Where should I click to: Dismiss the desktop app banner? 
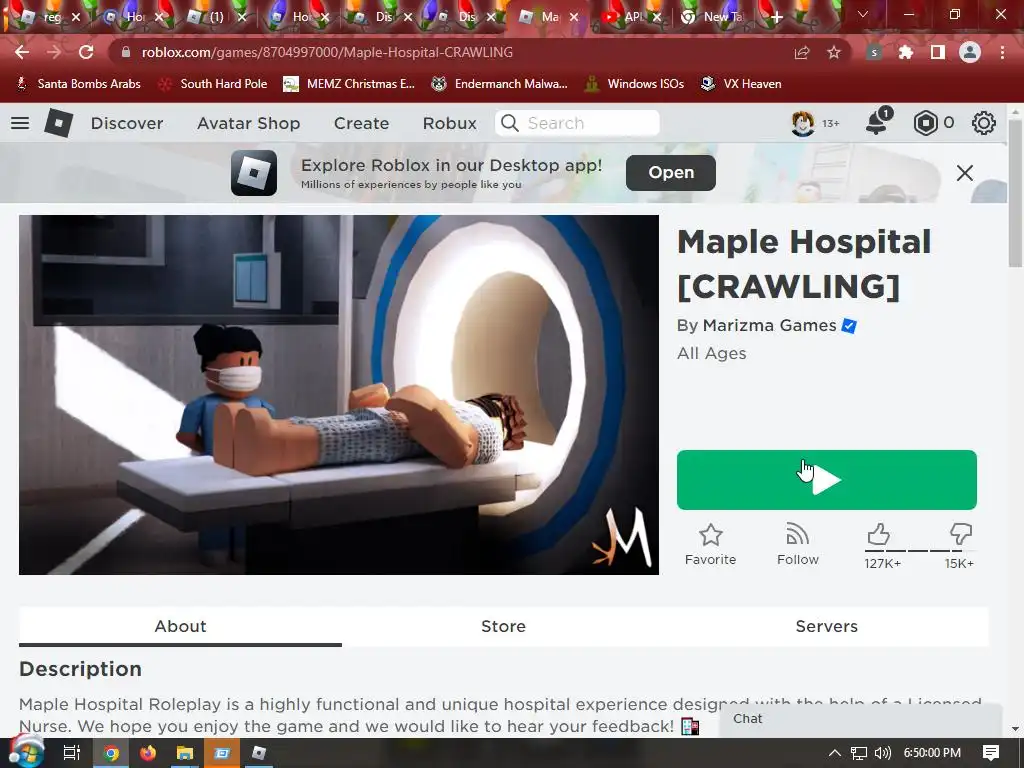(965, 173)
